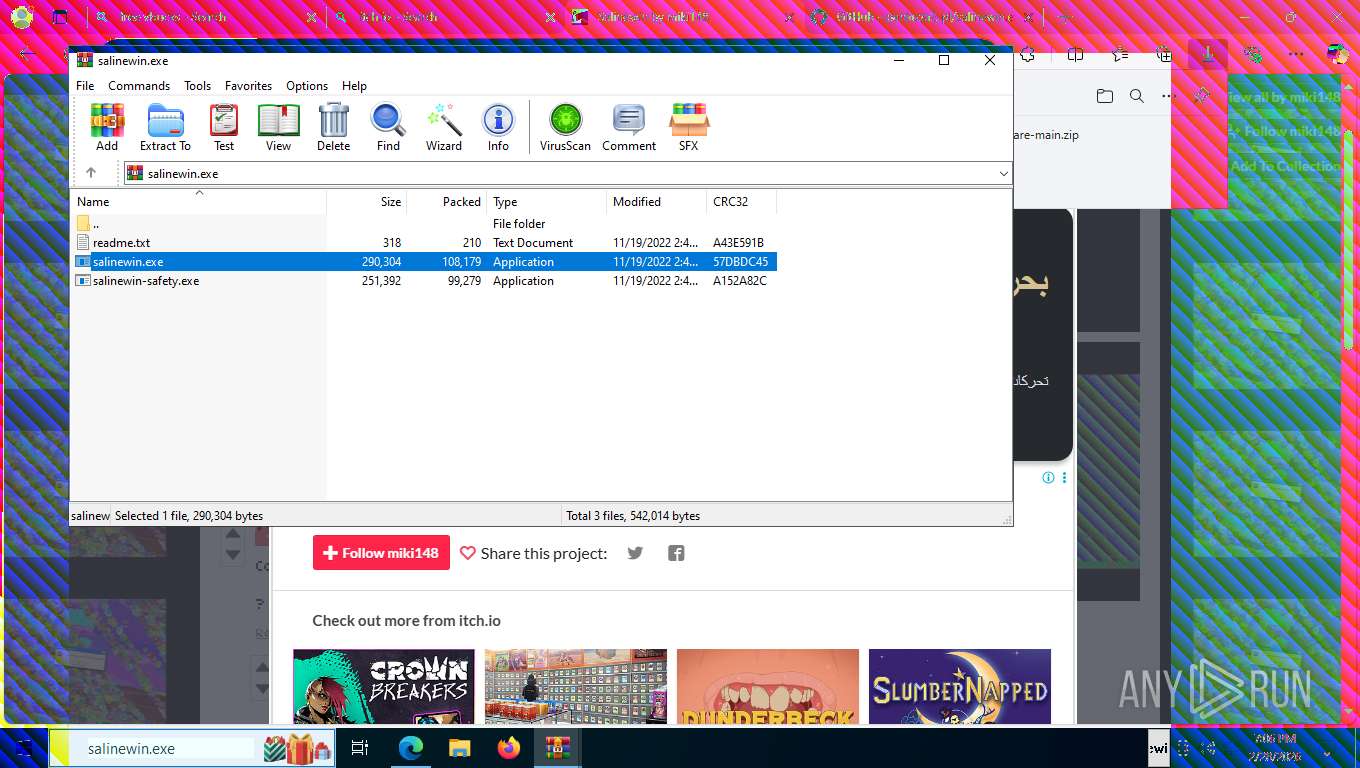Click the Extract To toolbar icon
Screen dimensions: 1360x768
click(x=165, y=127)
